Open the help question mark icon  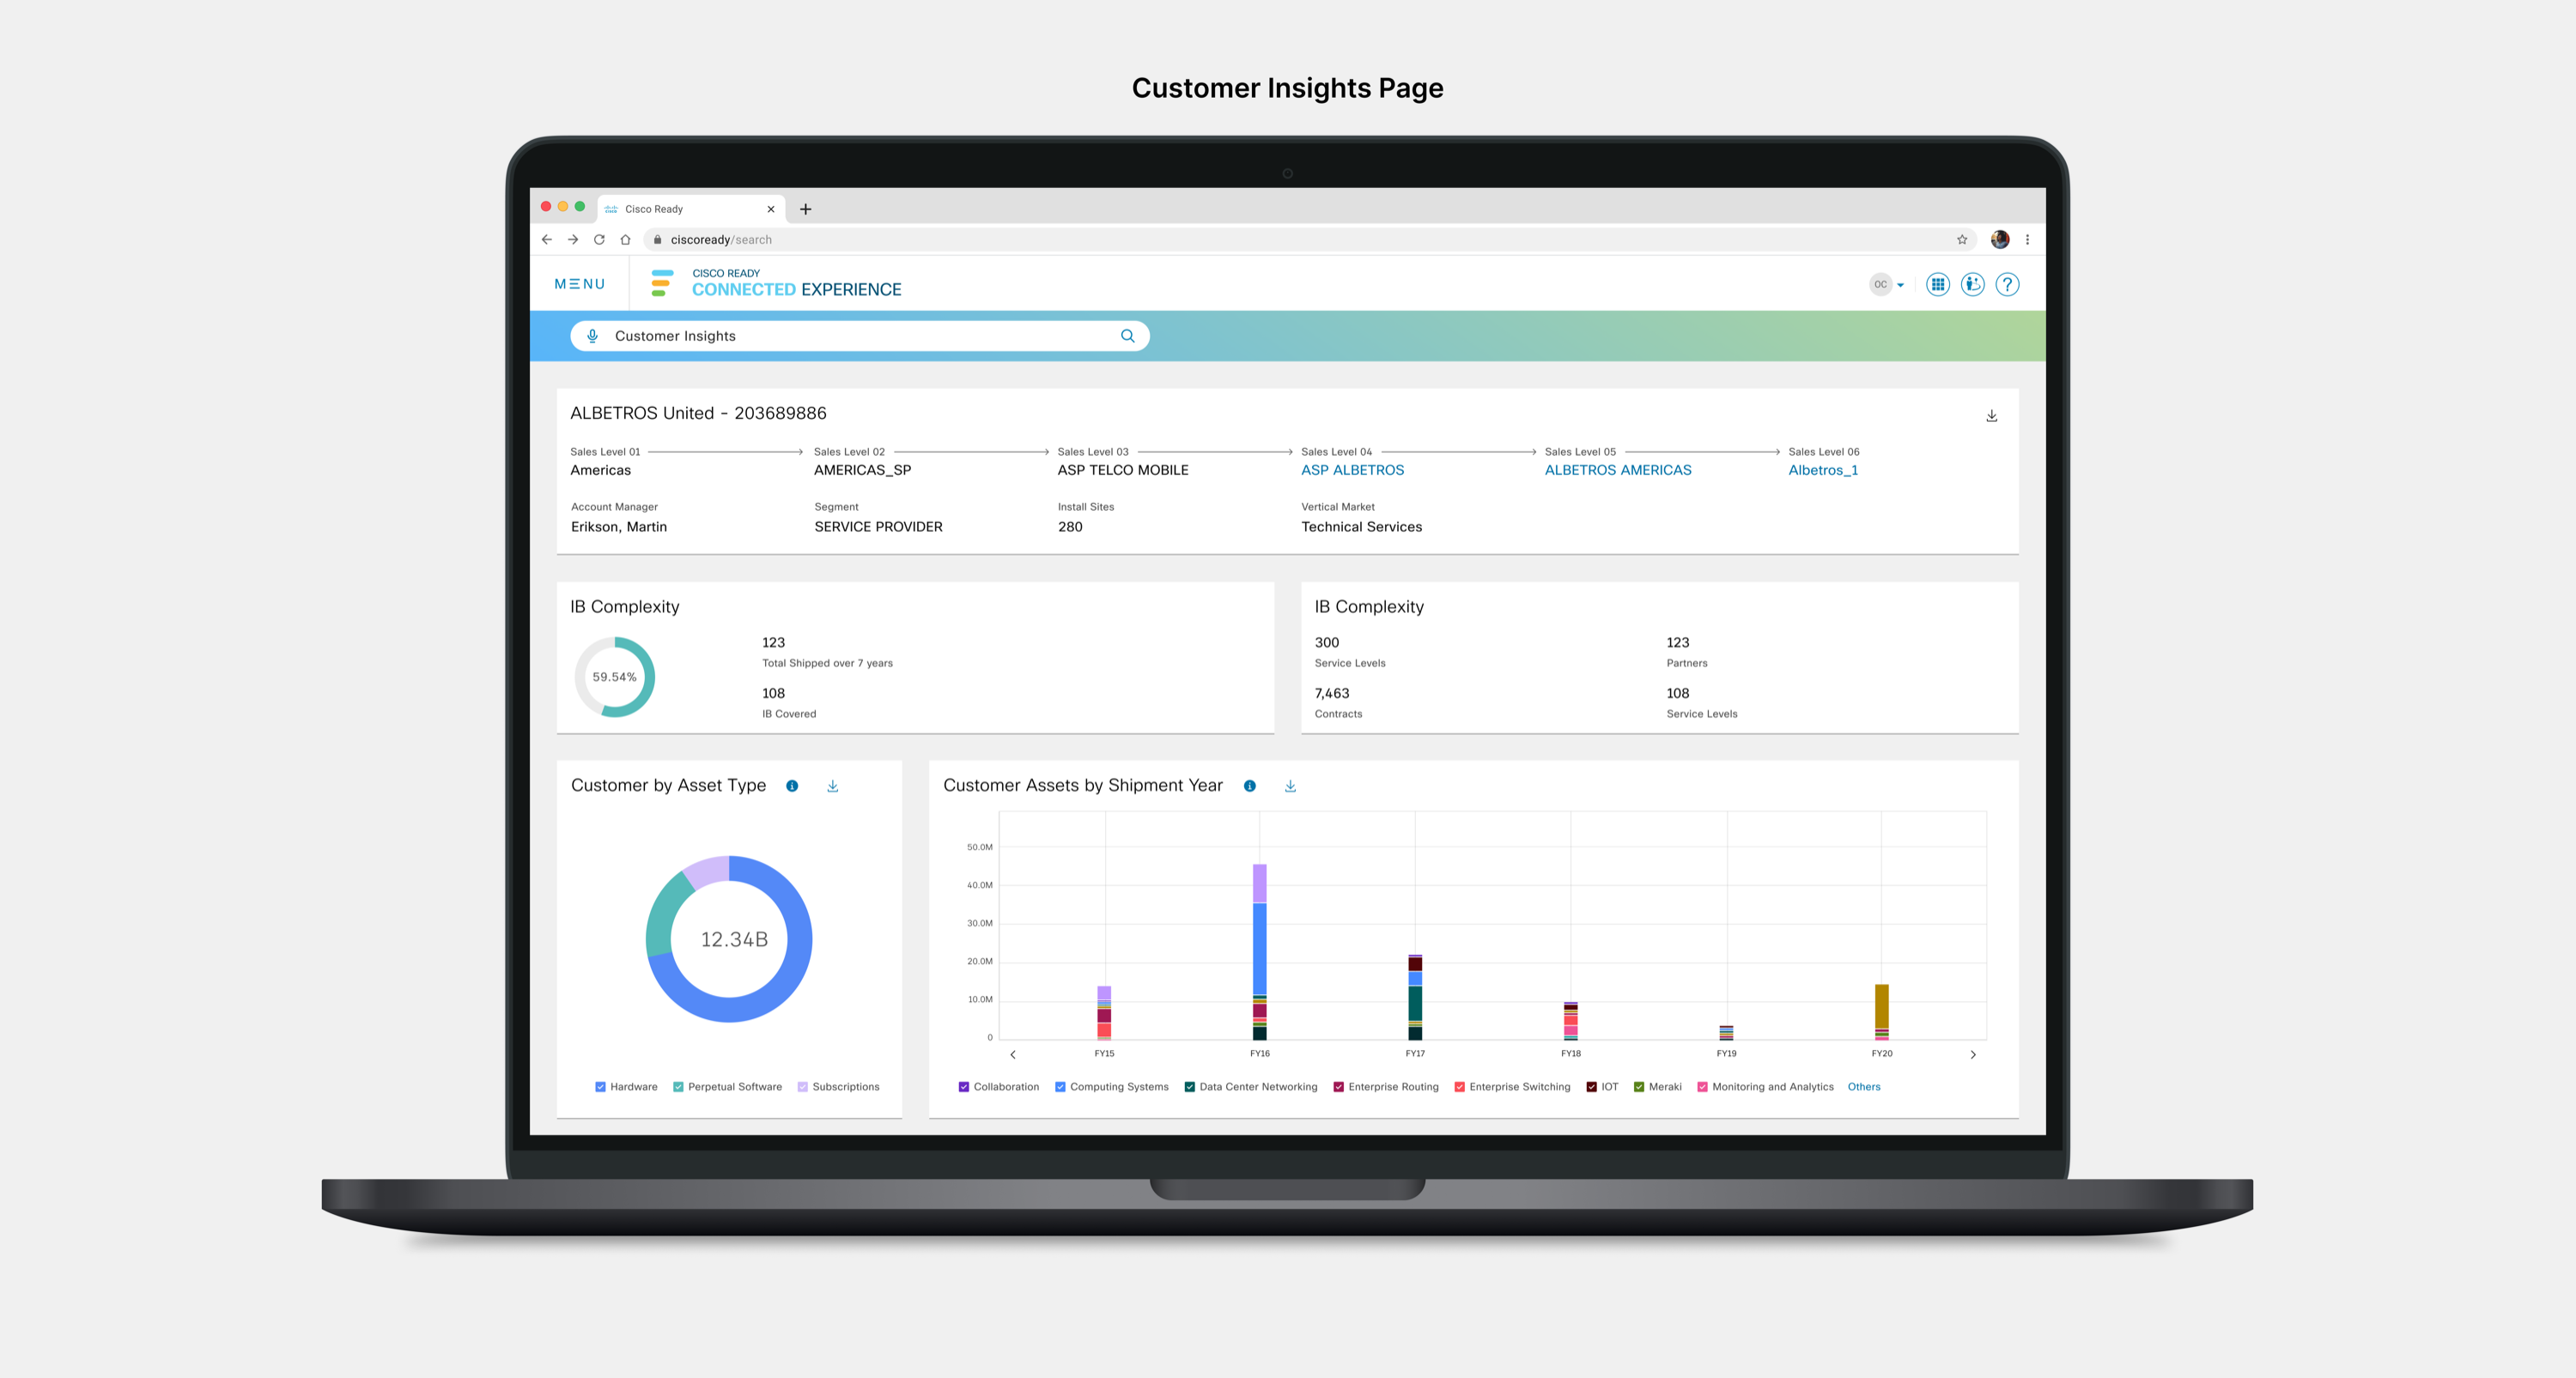pos(2006,285)
